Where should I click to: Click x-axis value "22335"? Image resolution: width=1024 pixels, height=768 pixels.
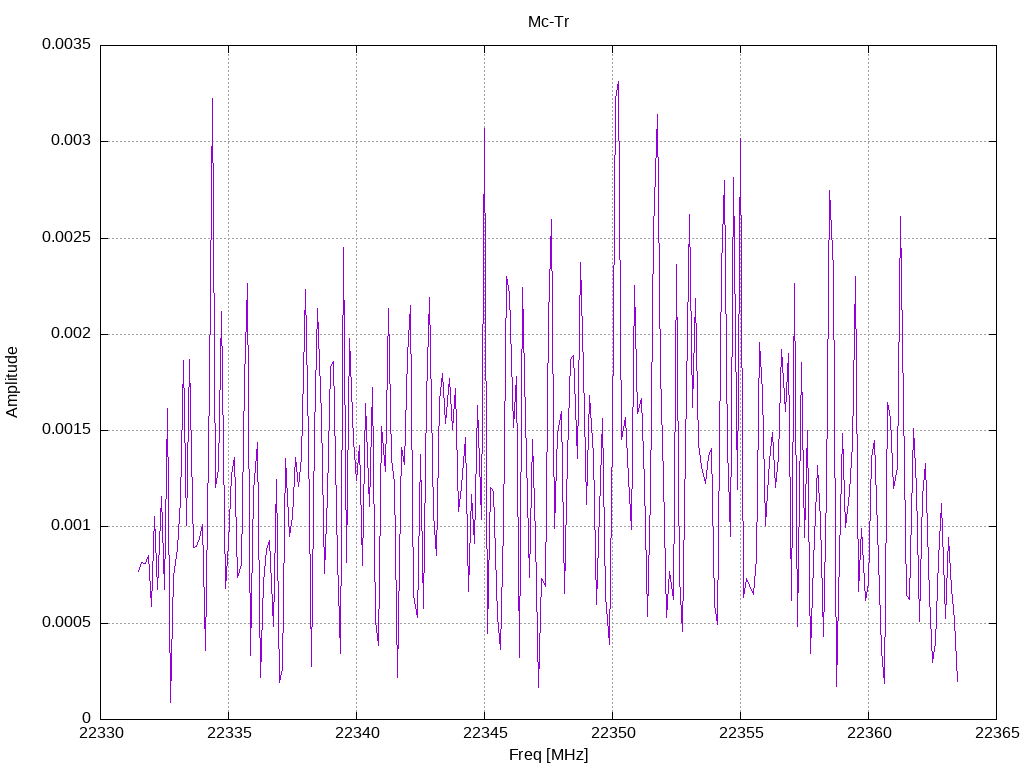tap(229, 733)
